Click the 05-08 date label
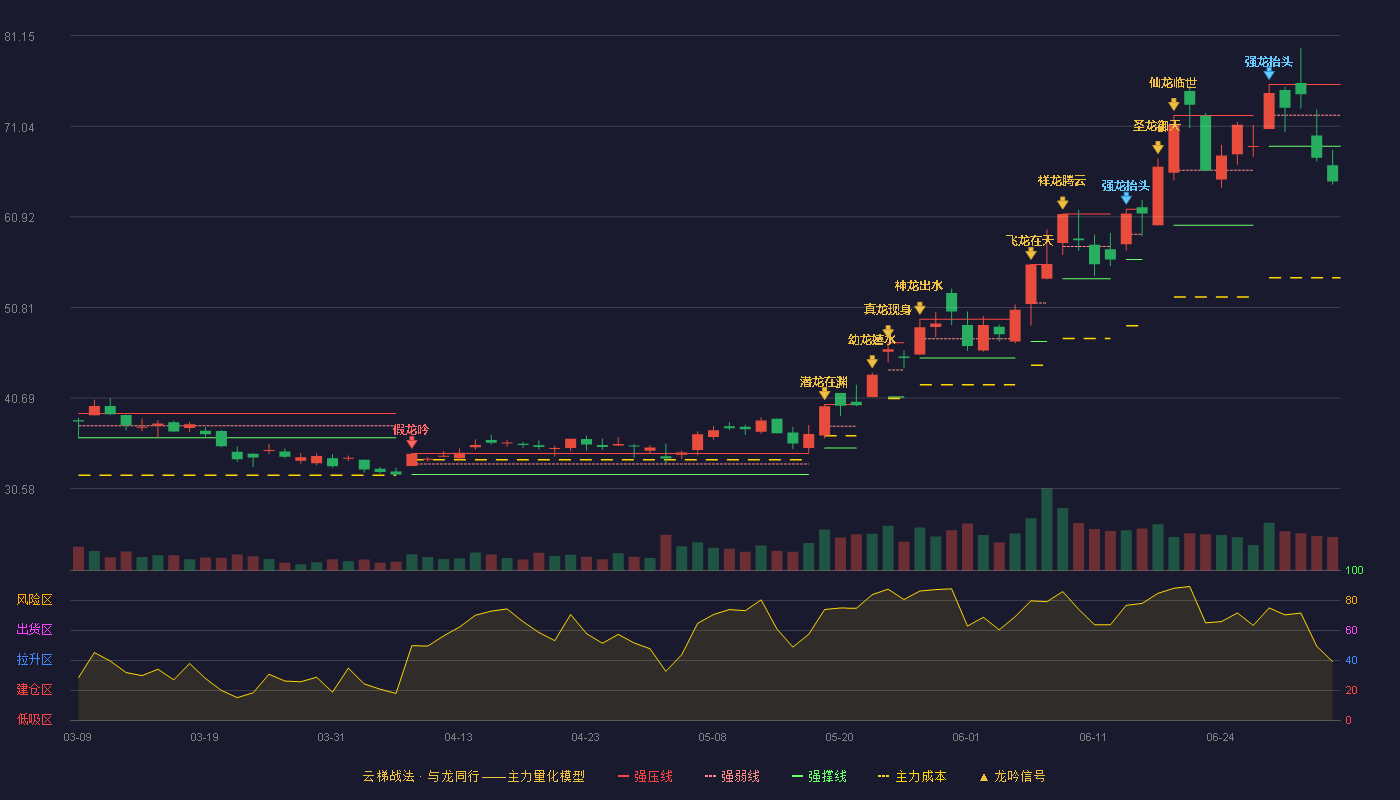Viewport: 1400px width, 800px height. tap(712, 737)
